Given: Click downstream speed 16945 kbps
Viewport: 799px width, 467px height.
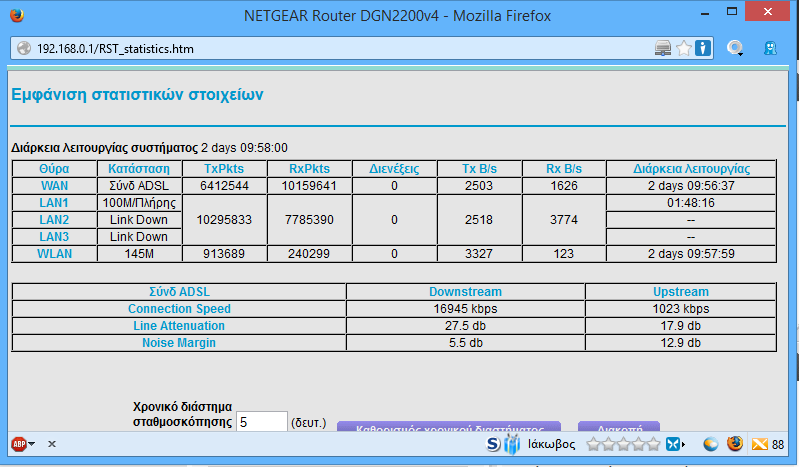Looking at the screenshot, I should point(465,309).
